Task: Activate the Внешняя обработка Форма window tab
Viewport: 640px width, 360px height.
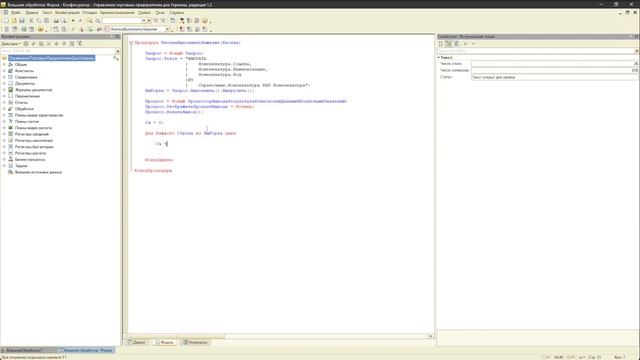Action: tap(86, 350)
